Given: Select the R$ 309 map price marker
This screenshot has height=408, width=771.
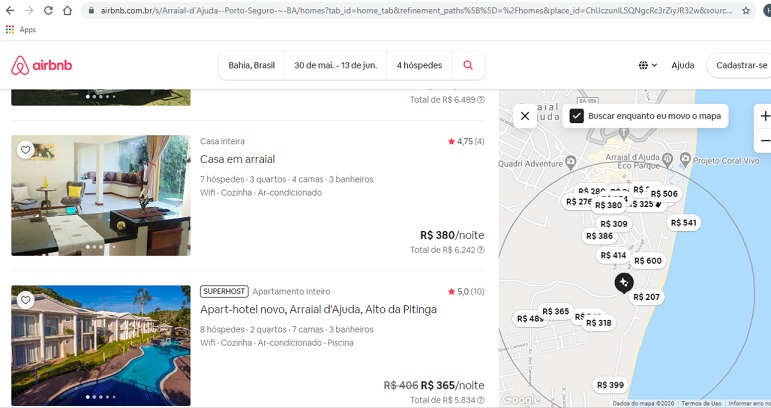Looking at the screenshot, I should pos(614,224).
